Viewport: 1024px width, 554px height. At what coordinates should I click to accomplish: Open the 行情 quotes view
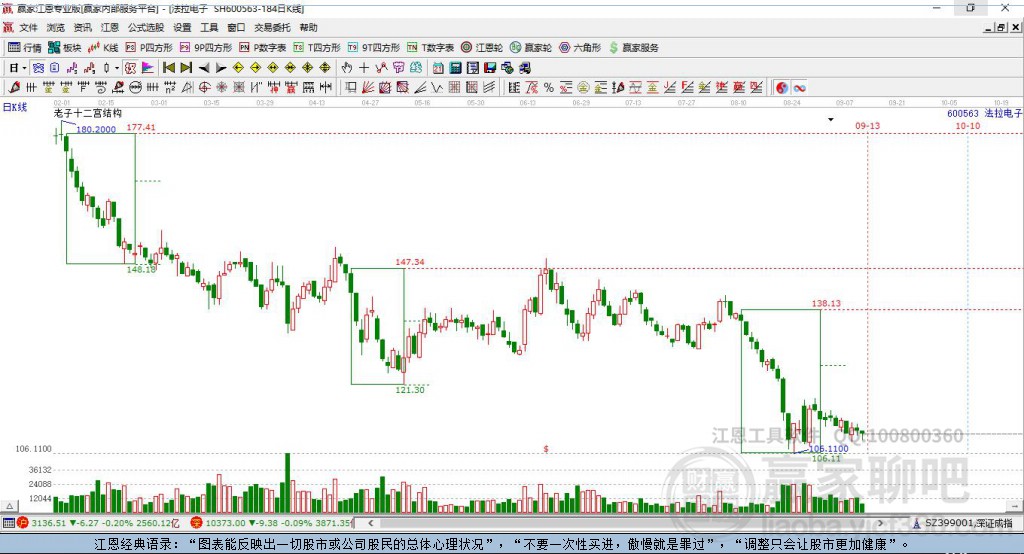[25, 48]
